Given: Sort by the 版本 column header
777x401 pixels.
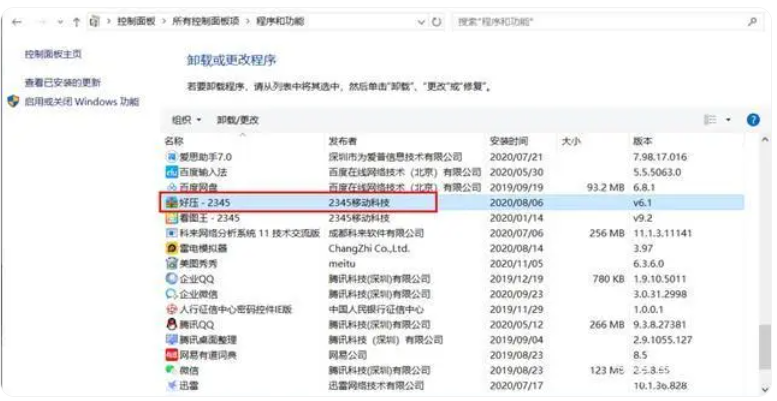Looking at the screenshot, I should pos(643,142).
